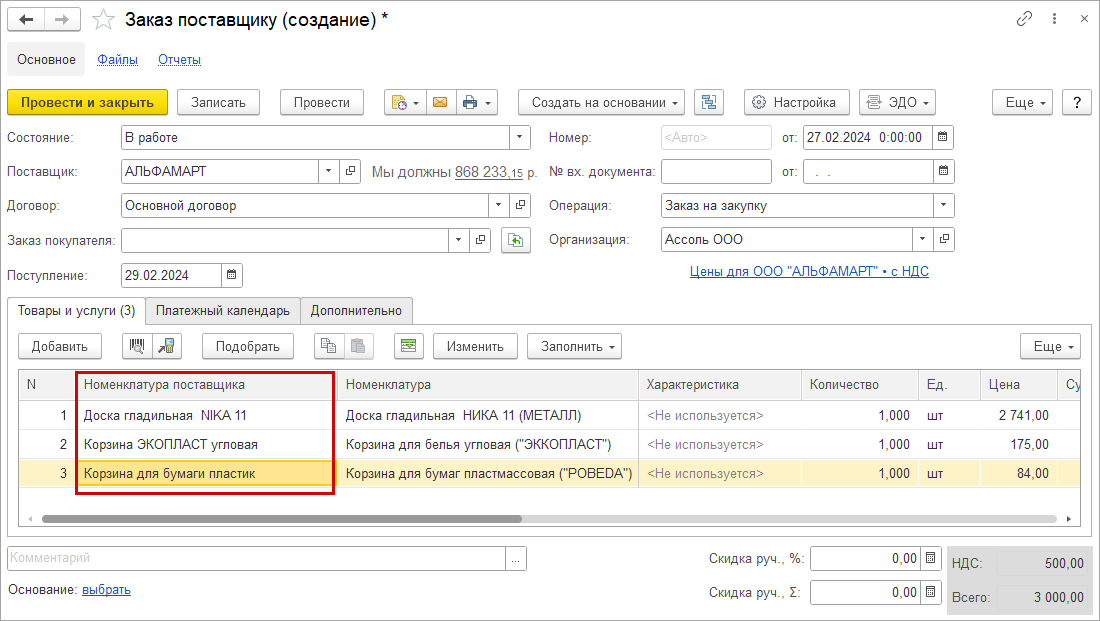Click the barcode scanner icon
The width and height of the screenshot is (1100, 621).
tap(137, 346)
